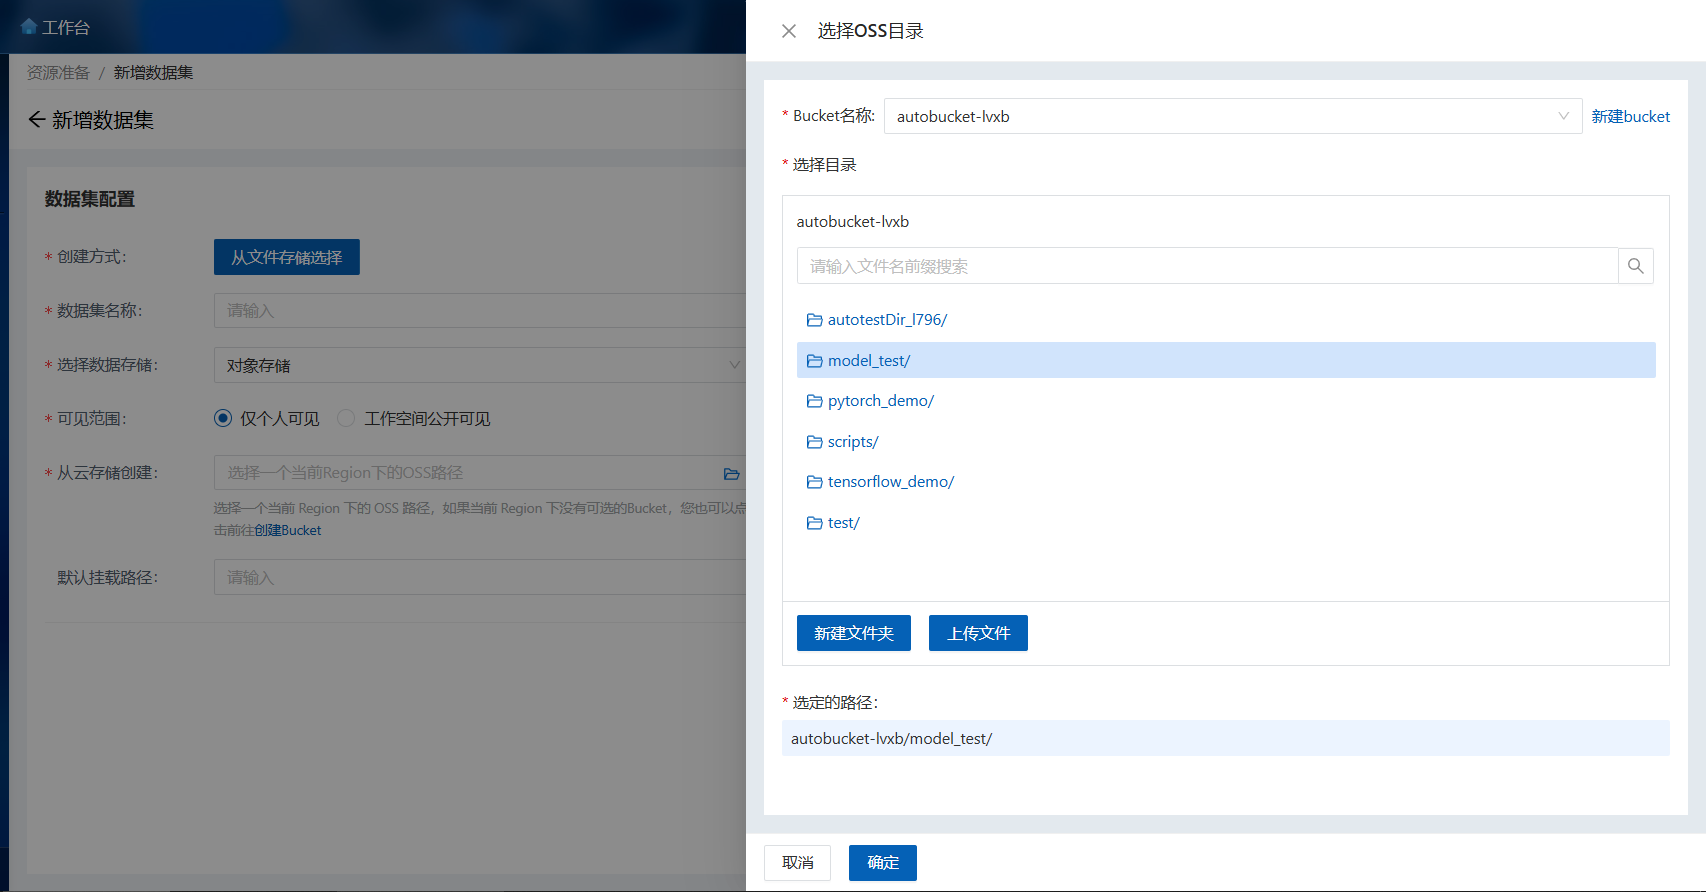
Task: Select the 仅个人可见 radio option
Action: pyautogui.click(x=223, y=419)
